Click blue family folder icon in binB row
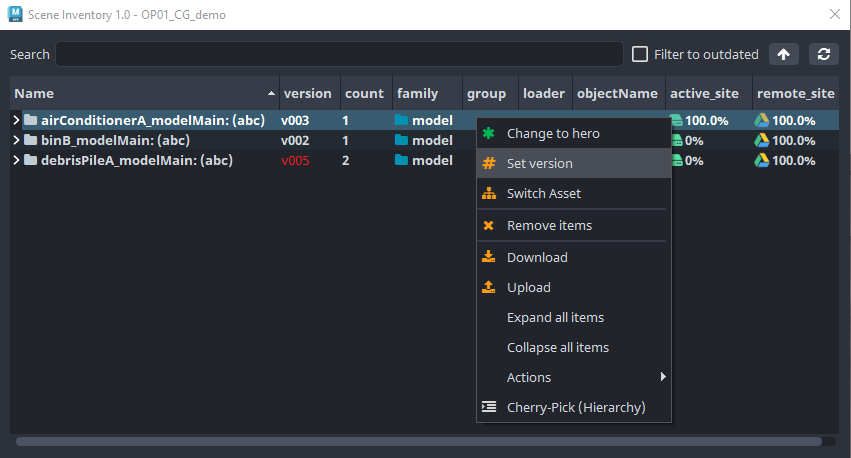Image resolution: width=851 pixels, height=458 pixels. pos(401,140)
